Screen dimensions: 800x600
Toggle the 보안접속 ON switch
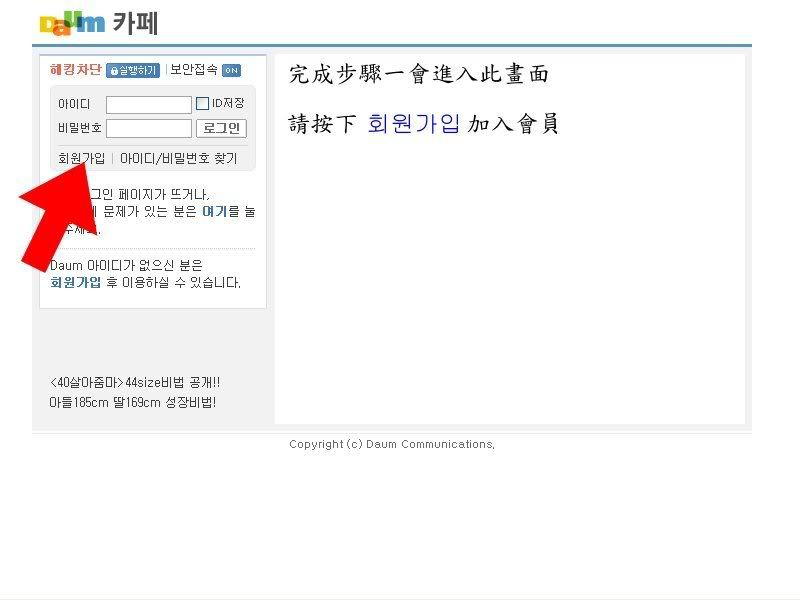click(x=231, y=71)
